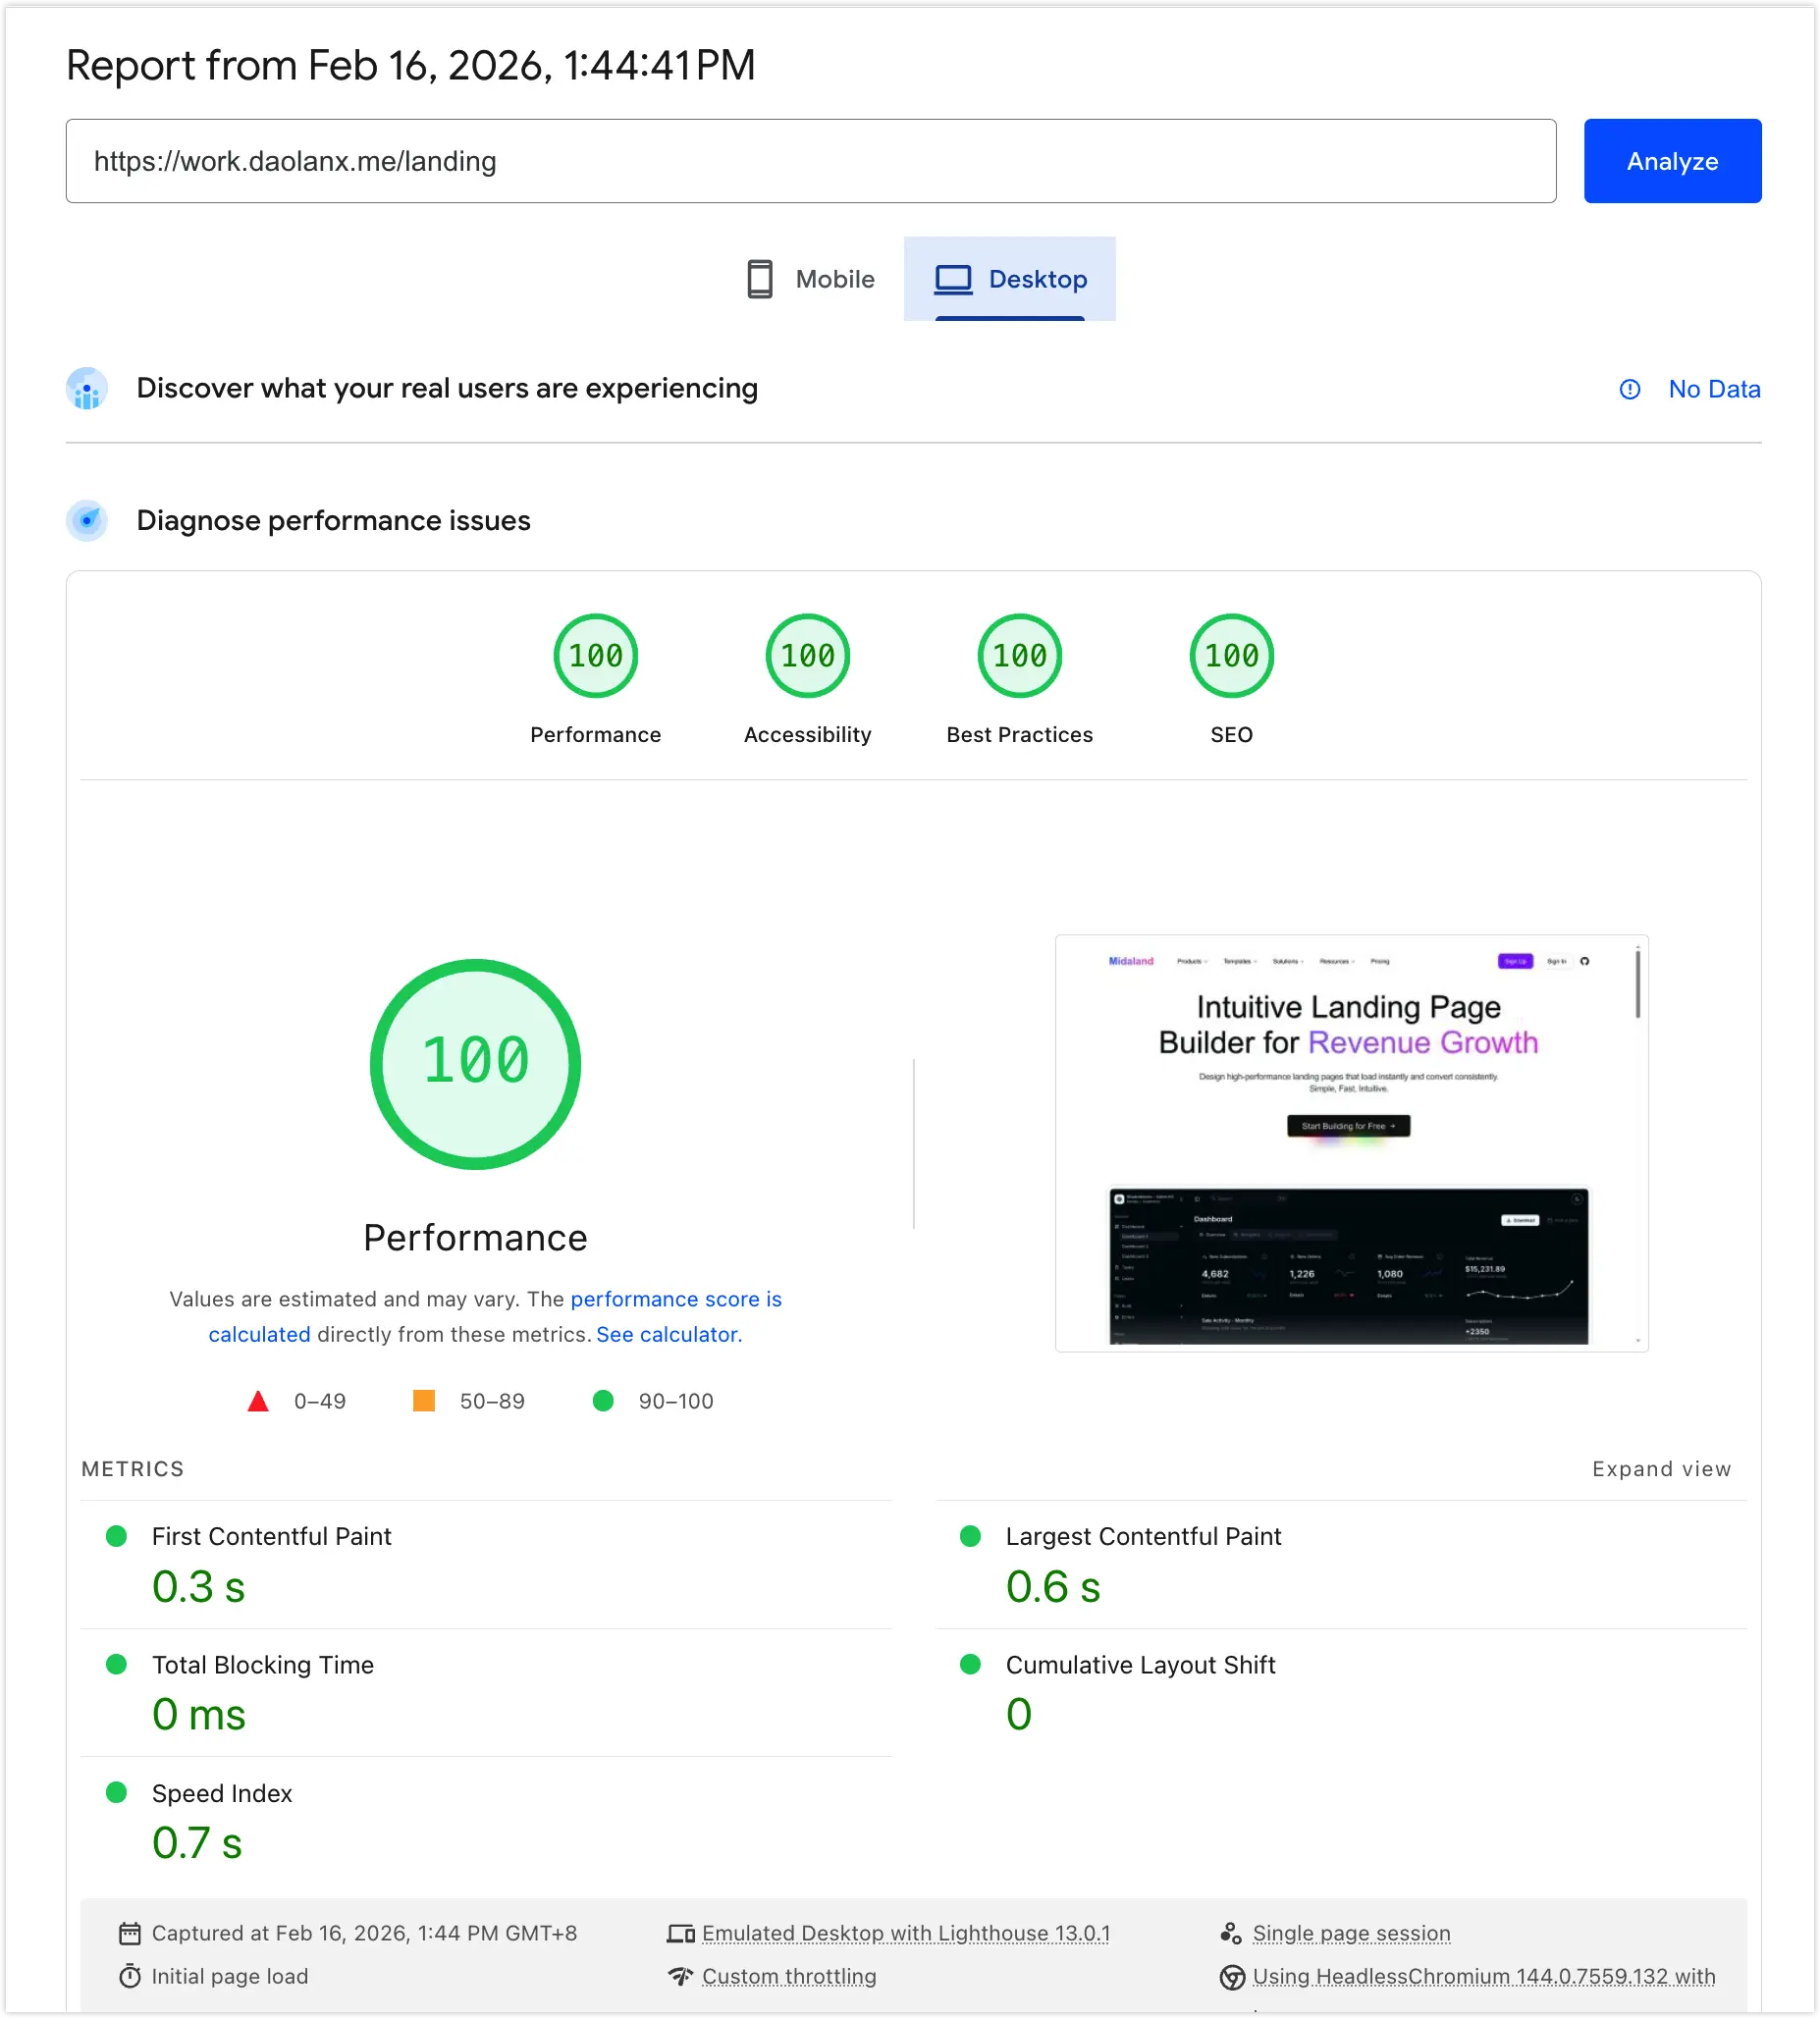Jump to SEO score gauge
1820x2018 pixels.
tap(1231, 656)
